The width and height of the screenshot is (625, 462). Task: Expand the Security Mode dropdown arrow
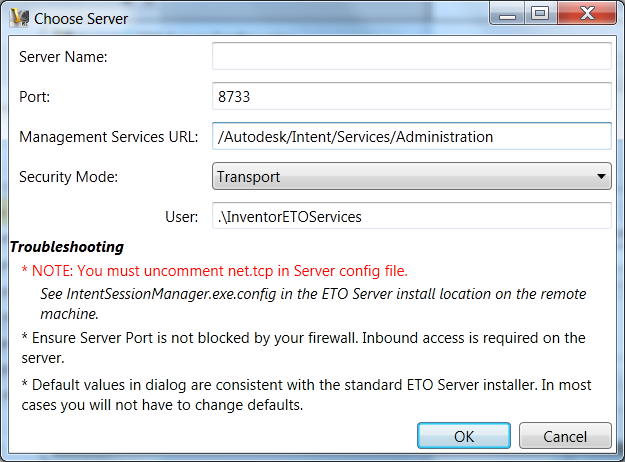click(x=601, y=177)
